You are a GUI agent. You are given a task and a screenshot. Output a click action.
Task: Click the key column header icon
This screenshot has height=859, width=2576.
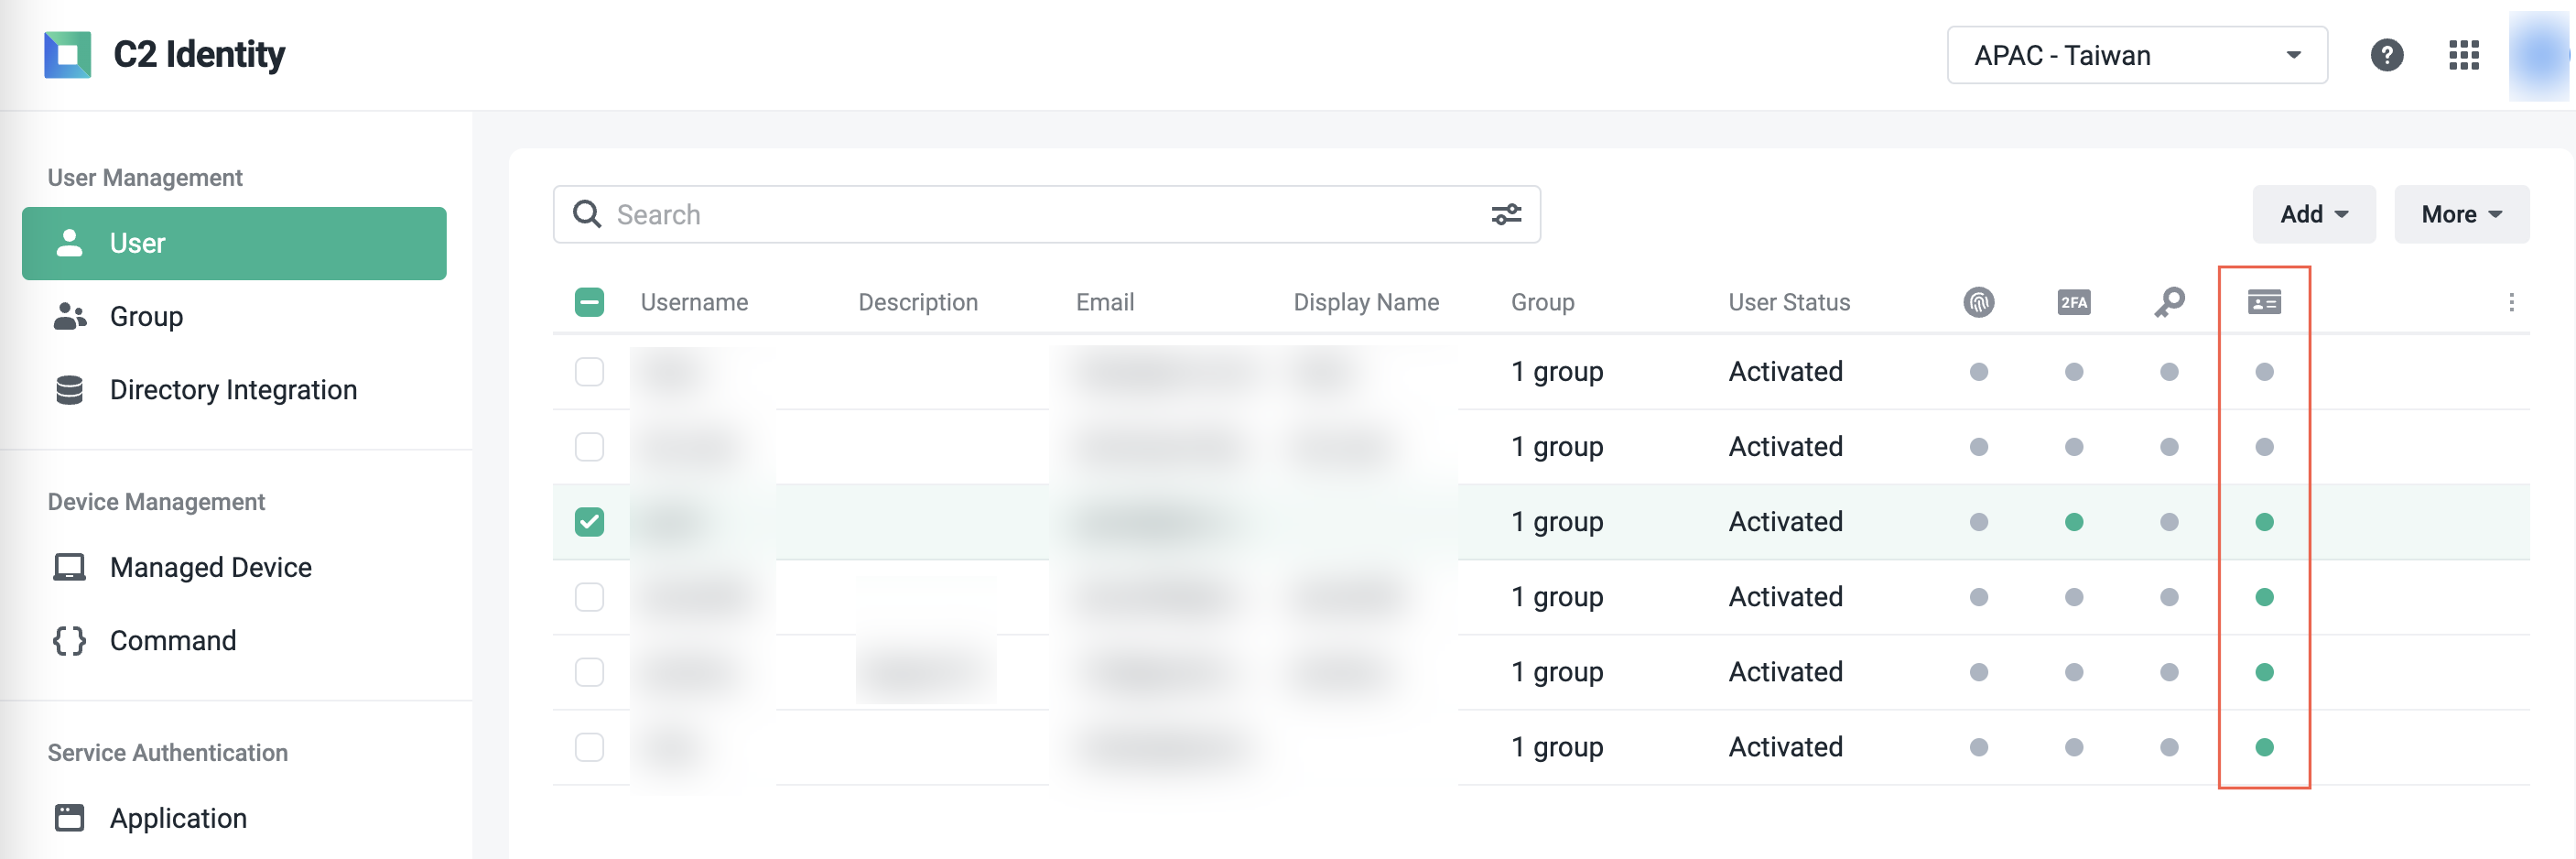(x=2168, y=302)
